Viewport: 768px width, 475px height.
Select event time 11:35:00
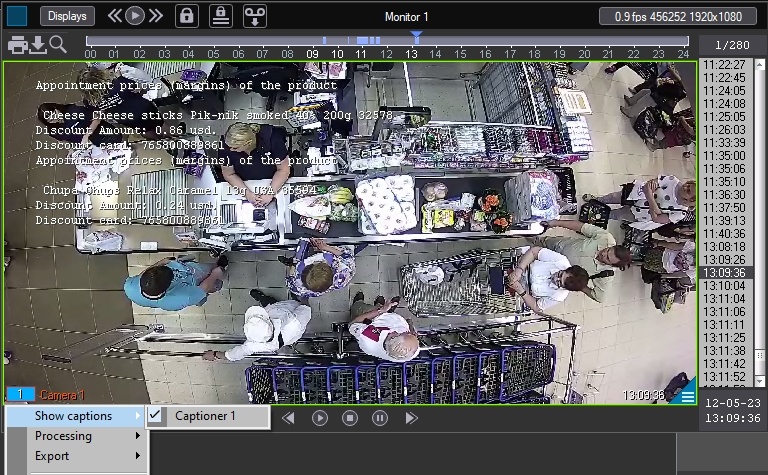[x=724, y=156]
